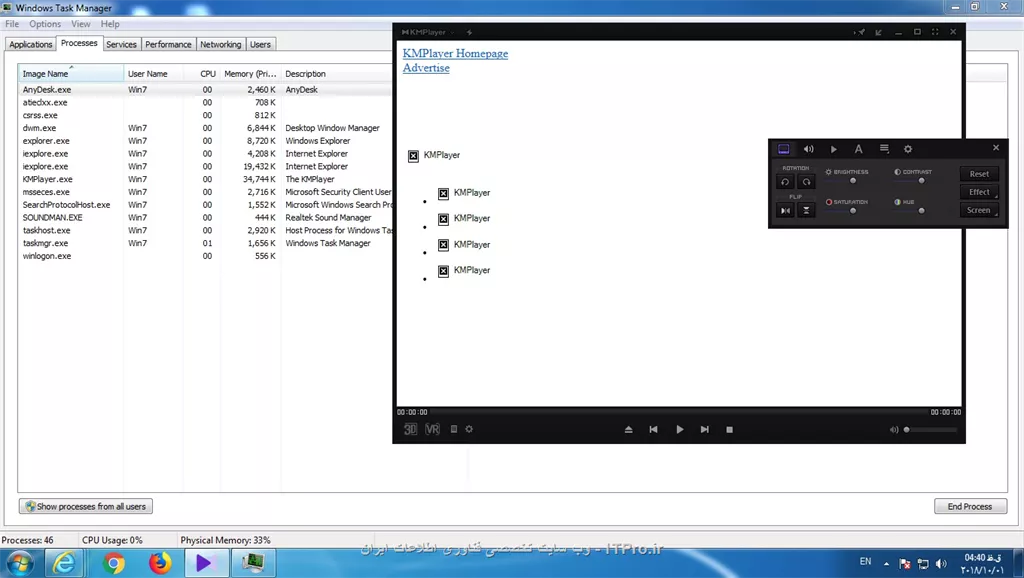This screenshot has height=578, width=1024.
Task: Open the Options menu in Task Manager
Action: 44,24
